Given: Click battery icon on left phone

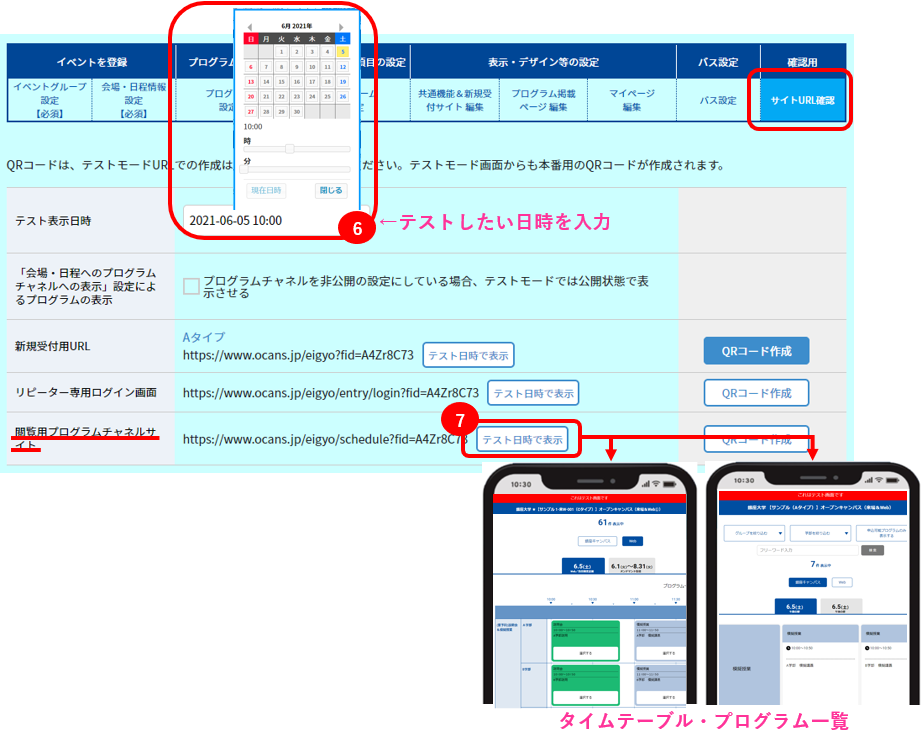Looking at the screenshot, I should [x=670, y=484].
